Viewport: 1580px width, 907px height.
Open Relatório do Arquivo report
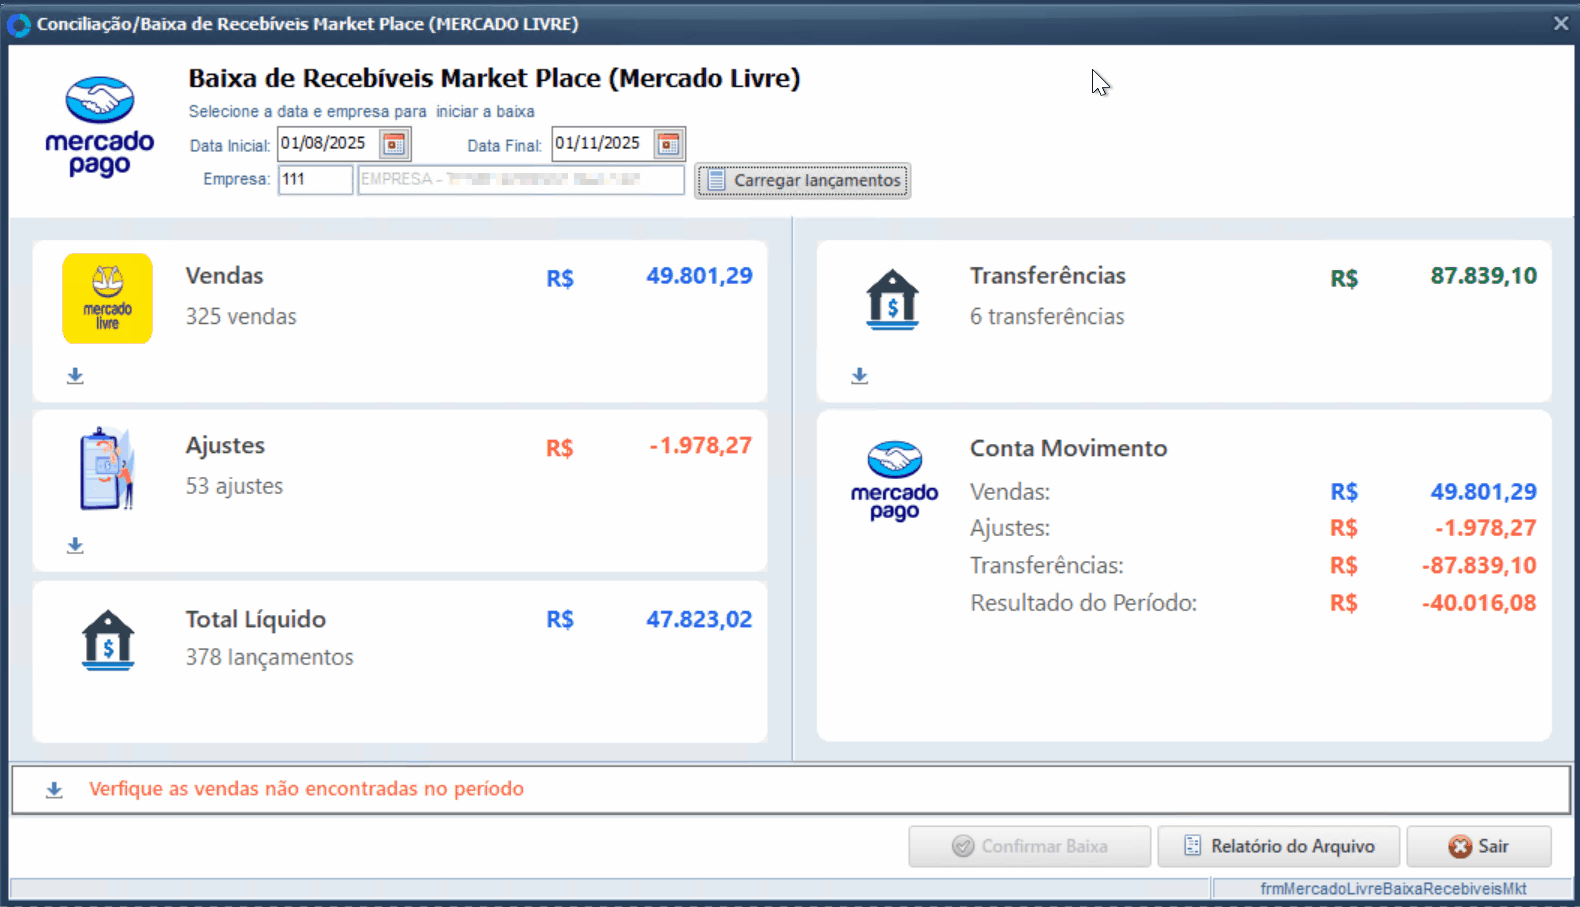coord(1279,846)
